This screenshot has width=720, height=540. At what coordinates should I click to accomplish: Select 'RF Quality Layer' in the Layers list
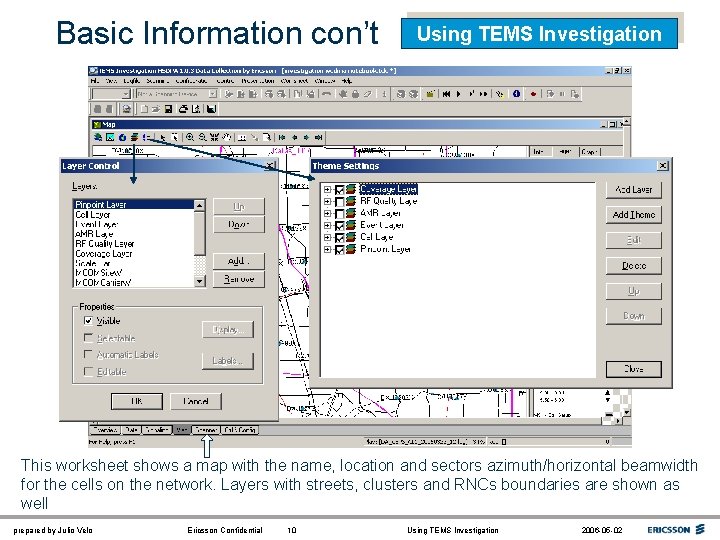(x=134, y=243)
